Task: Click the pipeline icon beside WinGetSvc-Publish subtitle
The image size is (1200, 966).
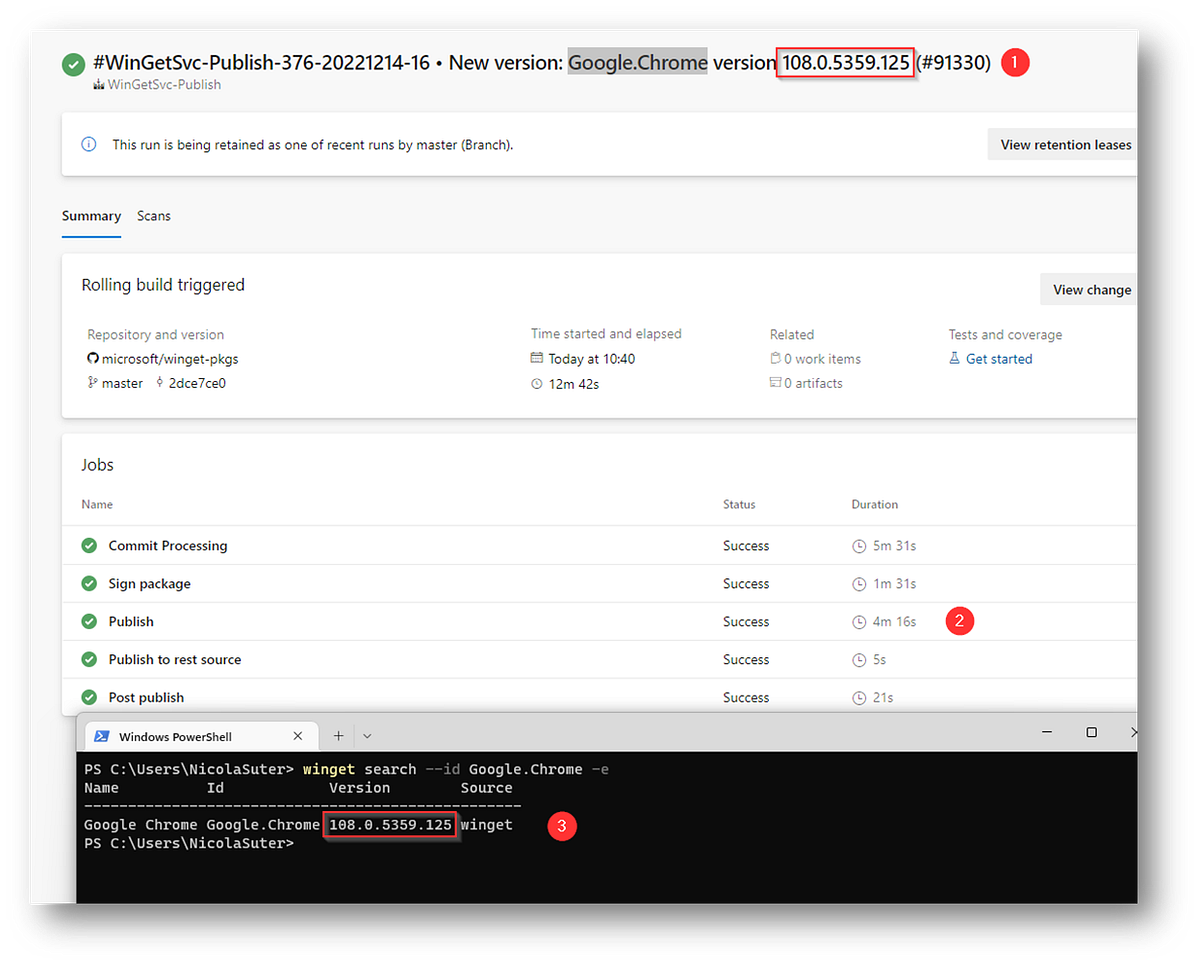Action: [x=99, y=85]
